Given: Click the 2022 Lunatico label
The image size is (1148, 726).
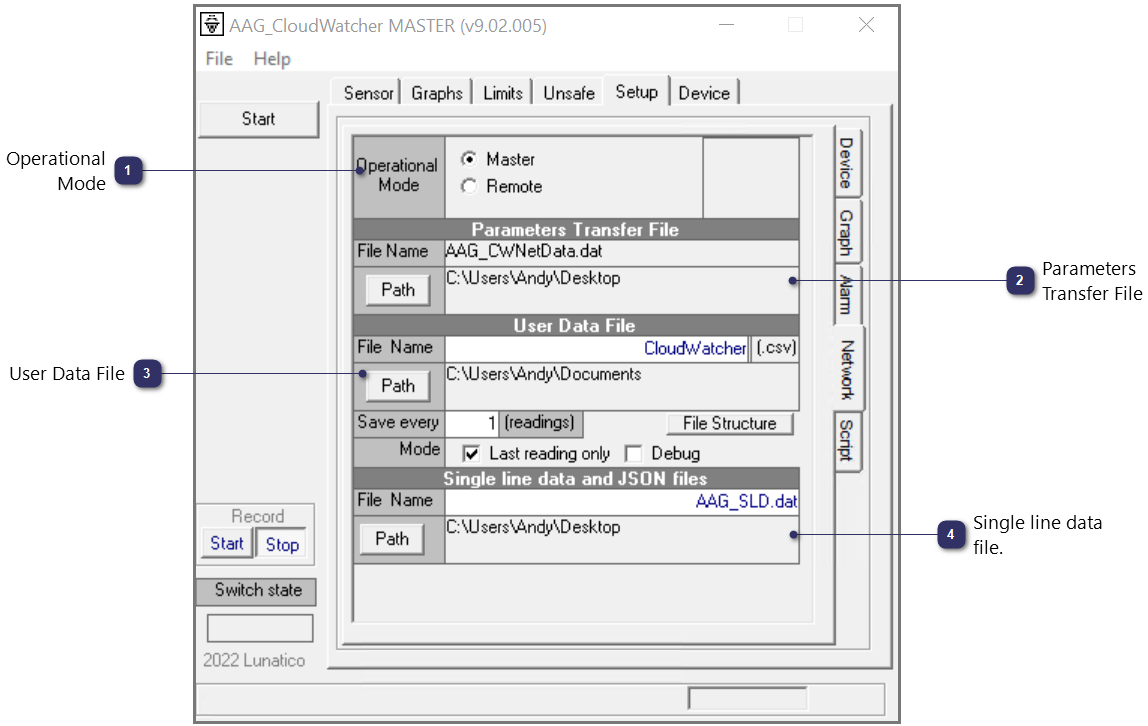Looking at the screenshot, I should [254, 660].
